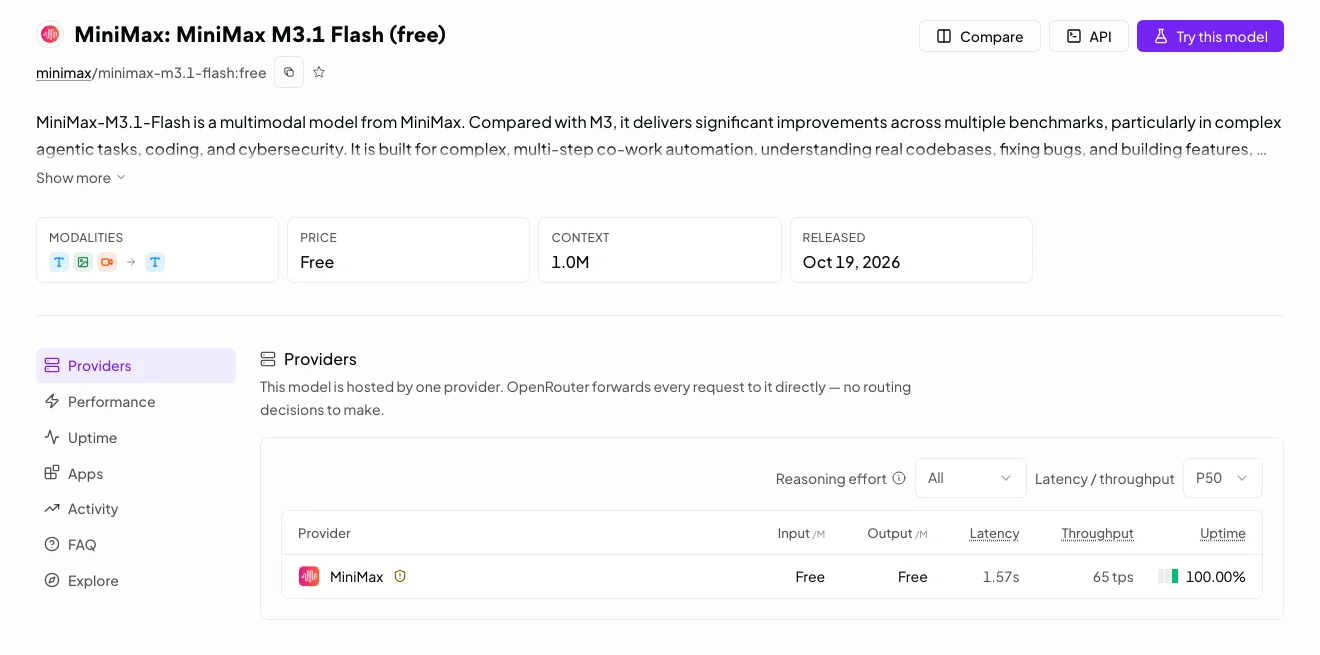Viewport: 1320px width, 655px height.
Task: Copy the model slug with the copy icon
Action: (x=289, y=72)
